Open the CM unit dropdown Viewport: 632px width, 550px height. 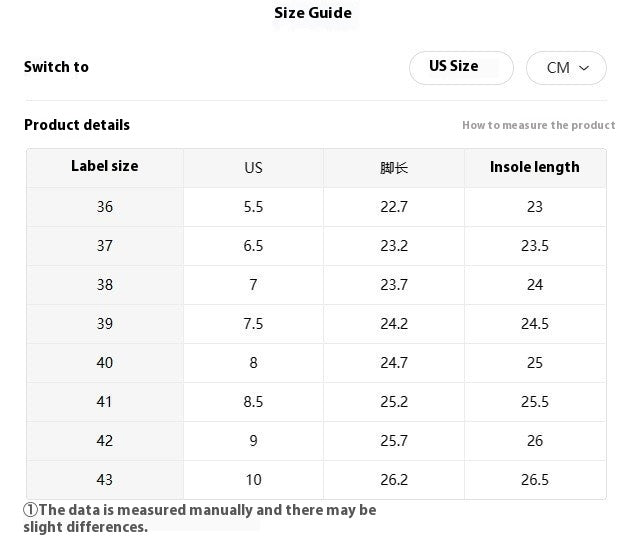click(566, 68)
